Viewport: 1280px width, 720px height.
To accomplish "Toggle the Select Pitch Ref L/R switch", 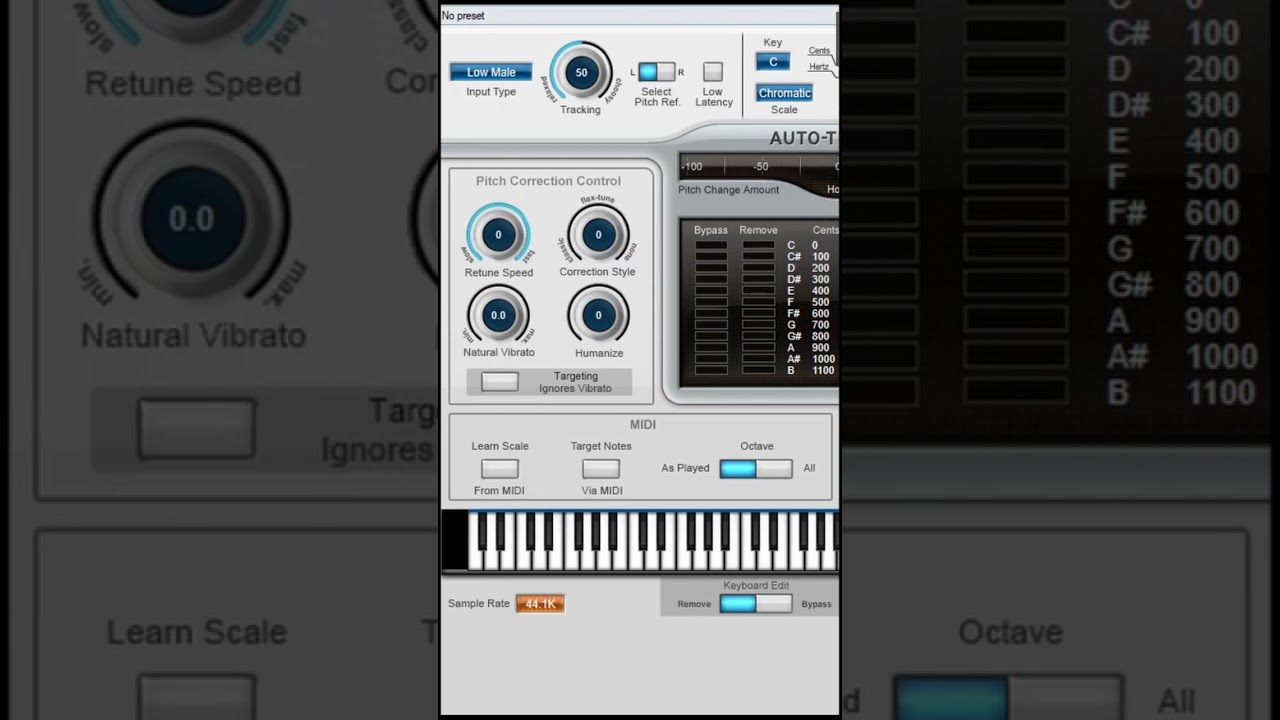I will click(656, 72).
